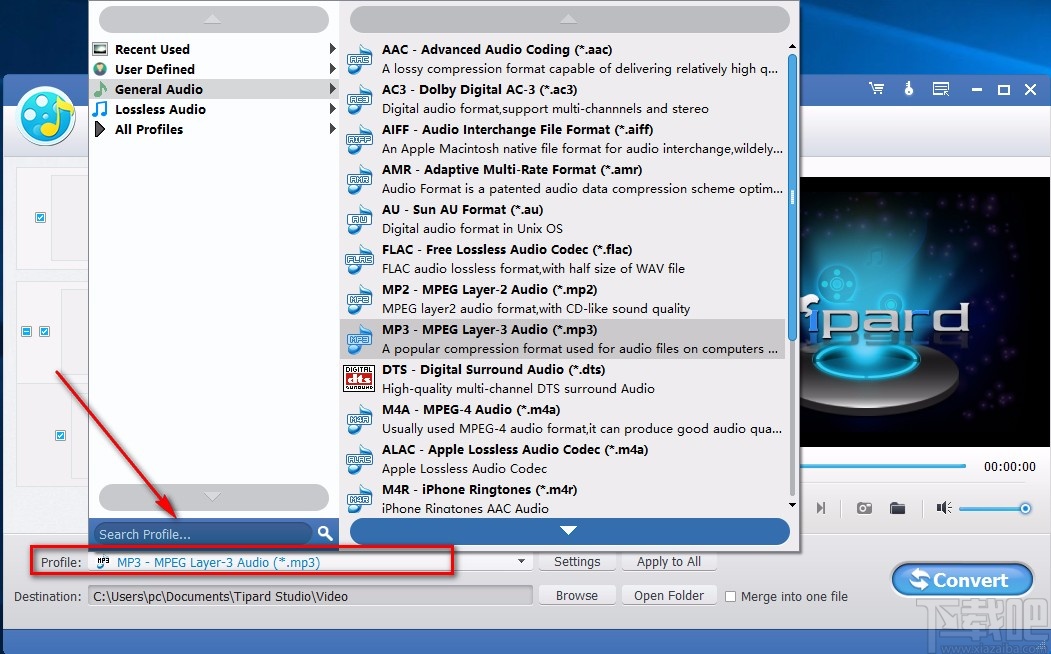Choose MP3 - MPEG Layer-3 Audio format

(563, 339)
